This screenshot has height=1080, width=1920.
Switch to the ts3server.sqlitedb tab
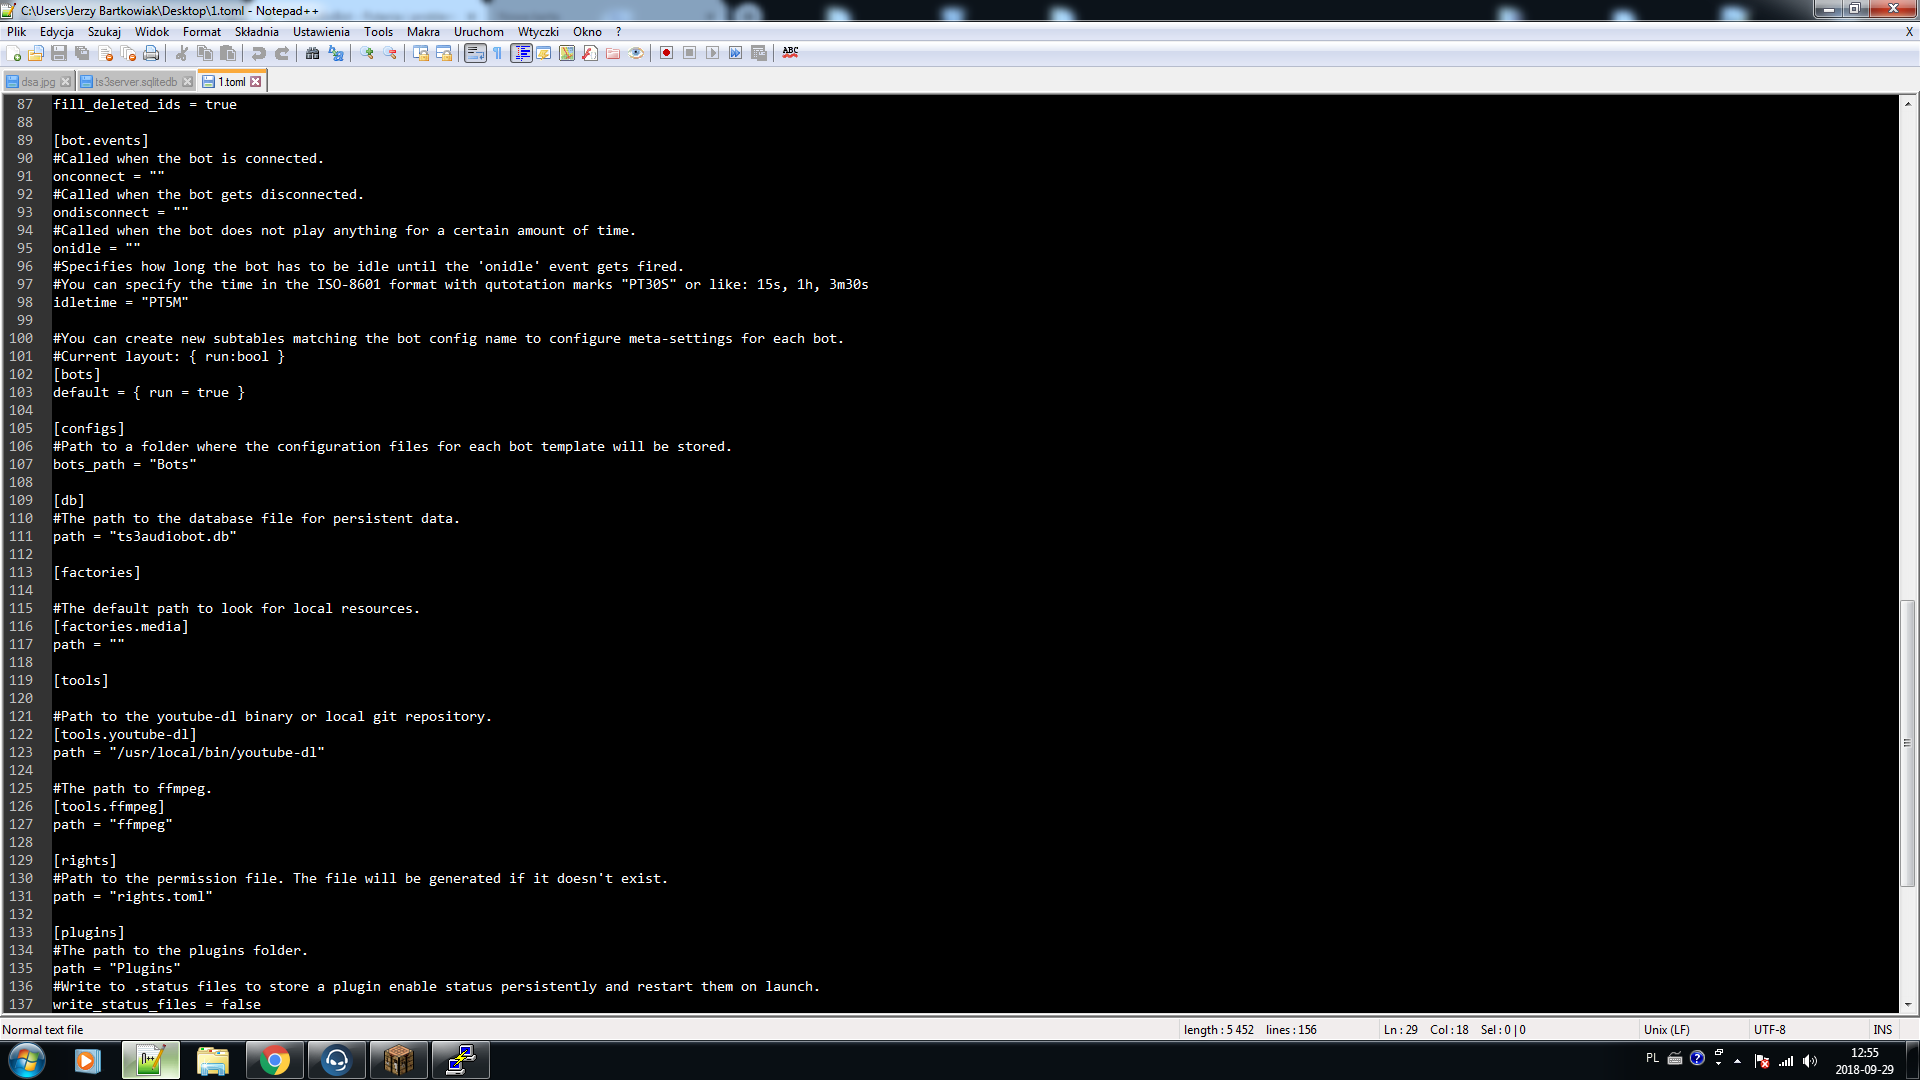point(135,82)
